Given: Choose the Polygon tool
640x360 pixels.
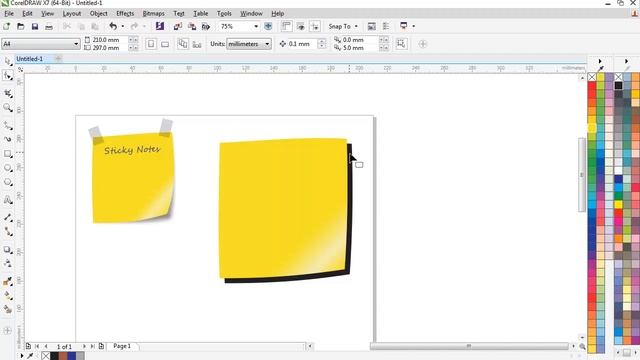Looking at the screenshot, I should 8,182.
